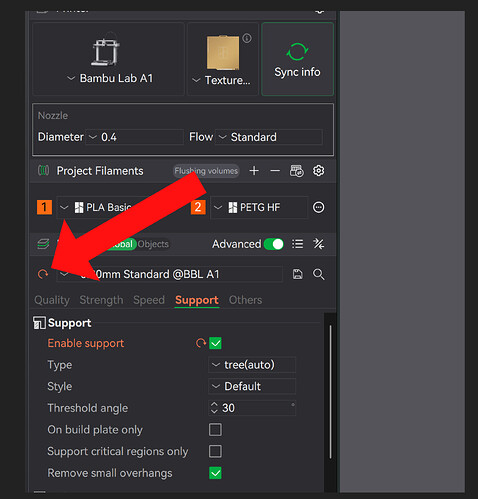Click the filament more-options ellipsis icon
478x499 pixels.
pos(318,207)
